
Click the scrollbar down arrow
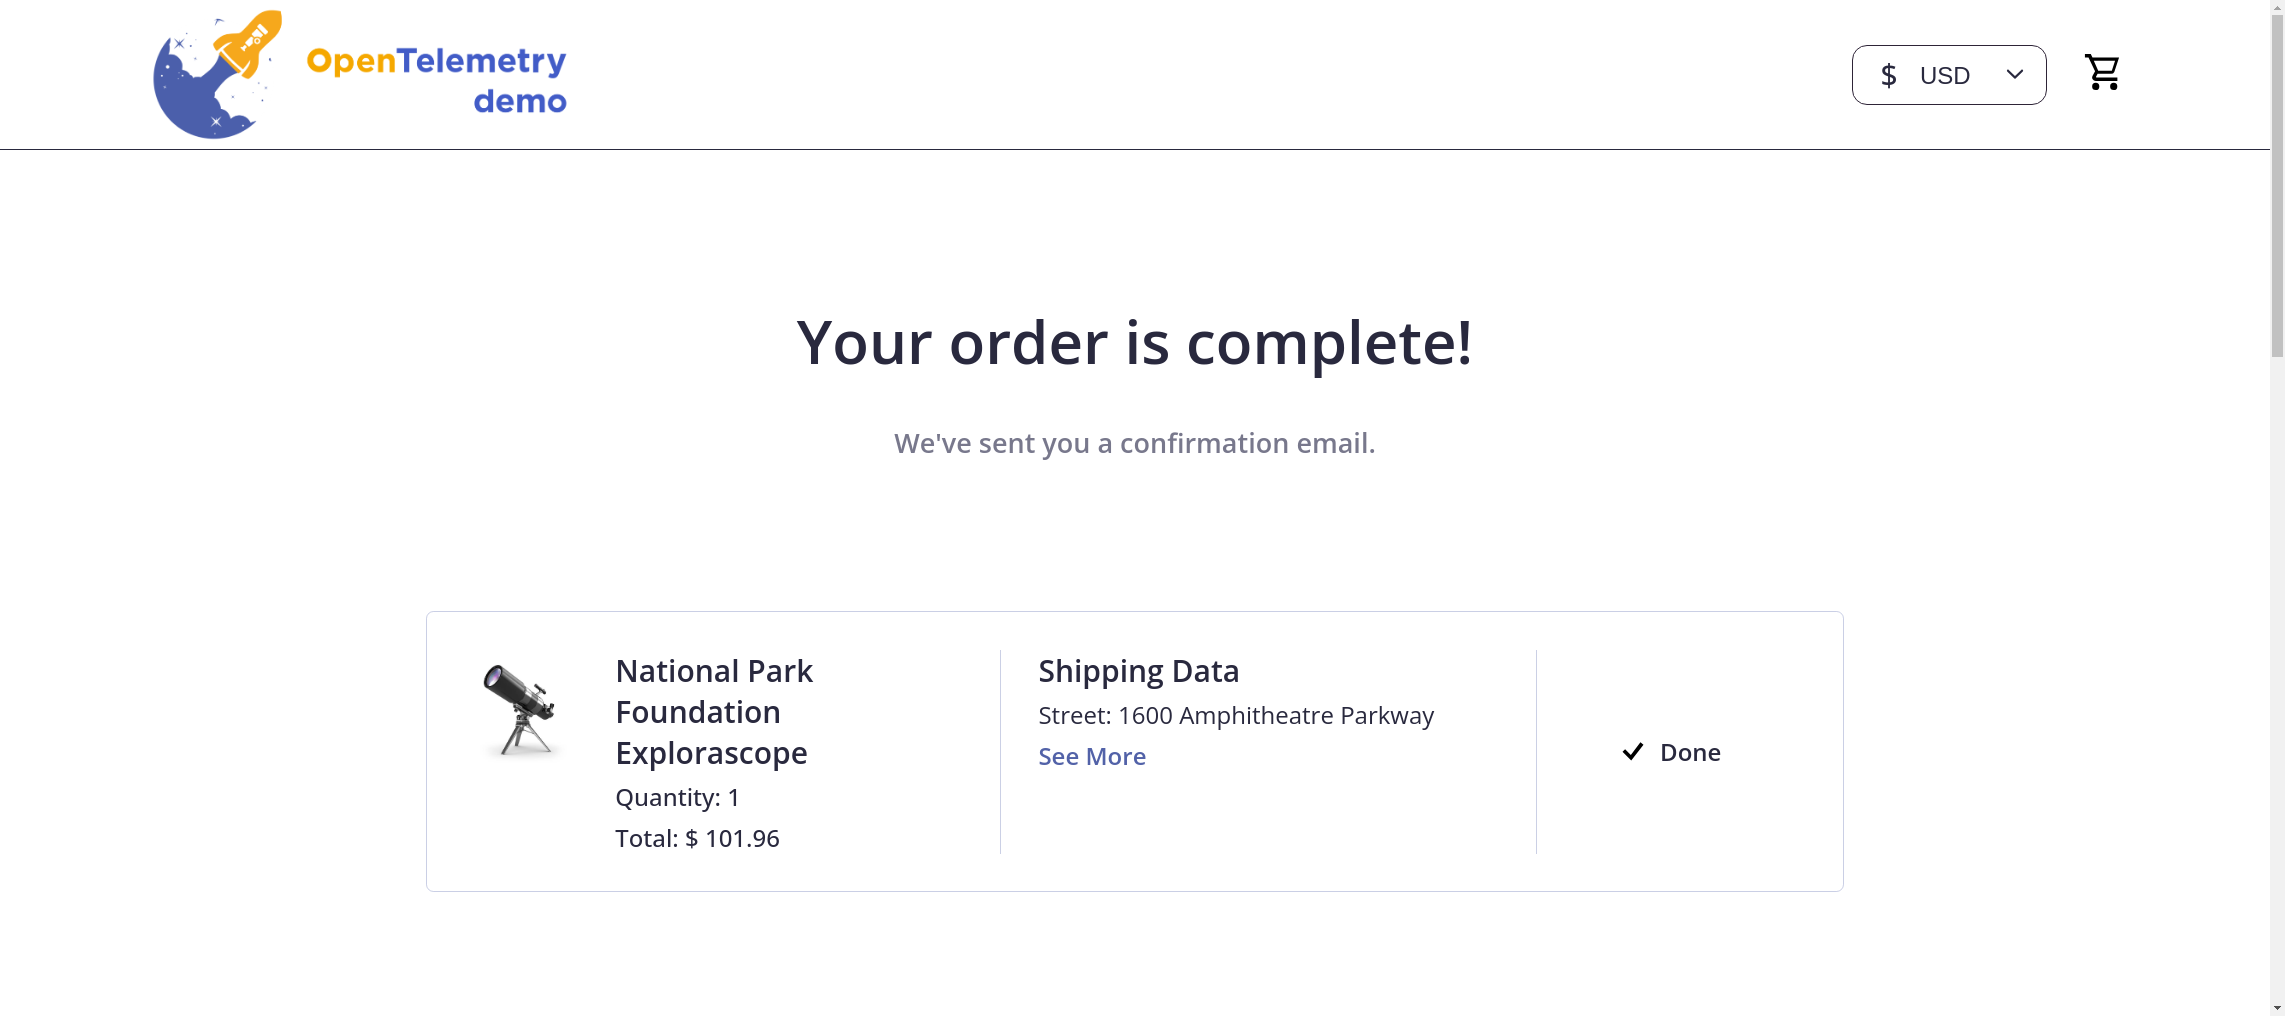click(x=2277, y=1008)
